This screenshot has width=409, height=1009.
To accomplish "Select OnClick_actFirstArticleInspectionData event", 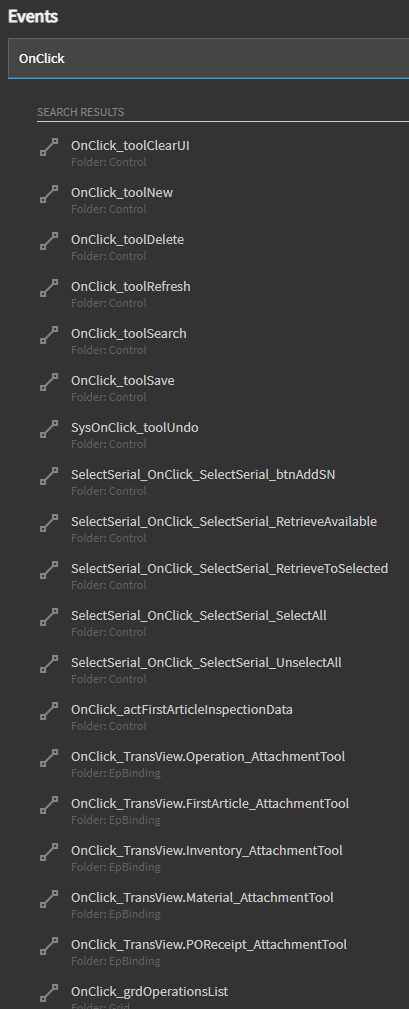I will point(223,717).
